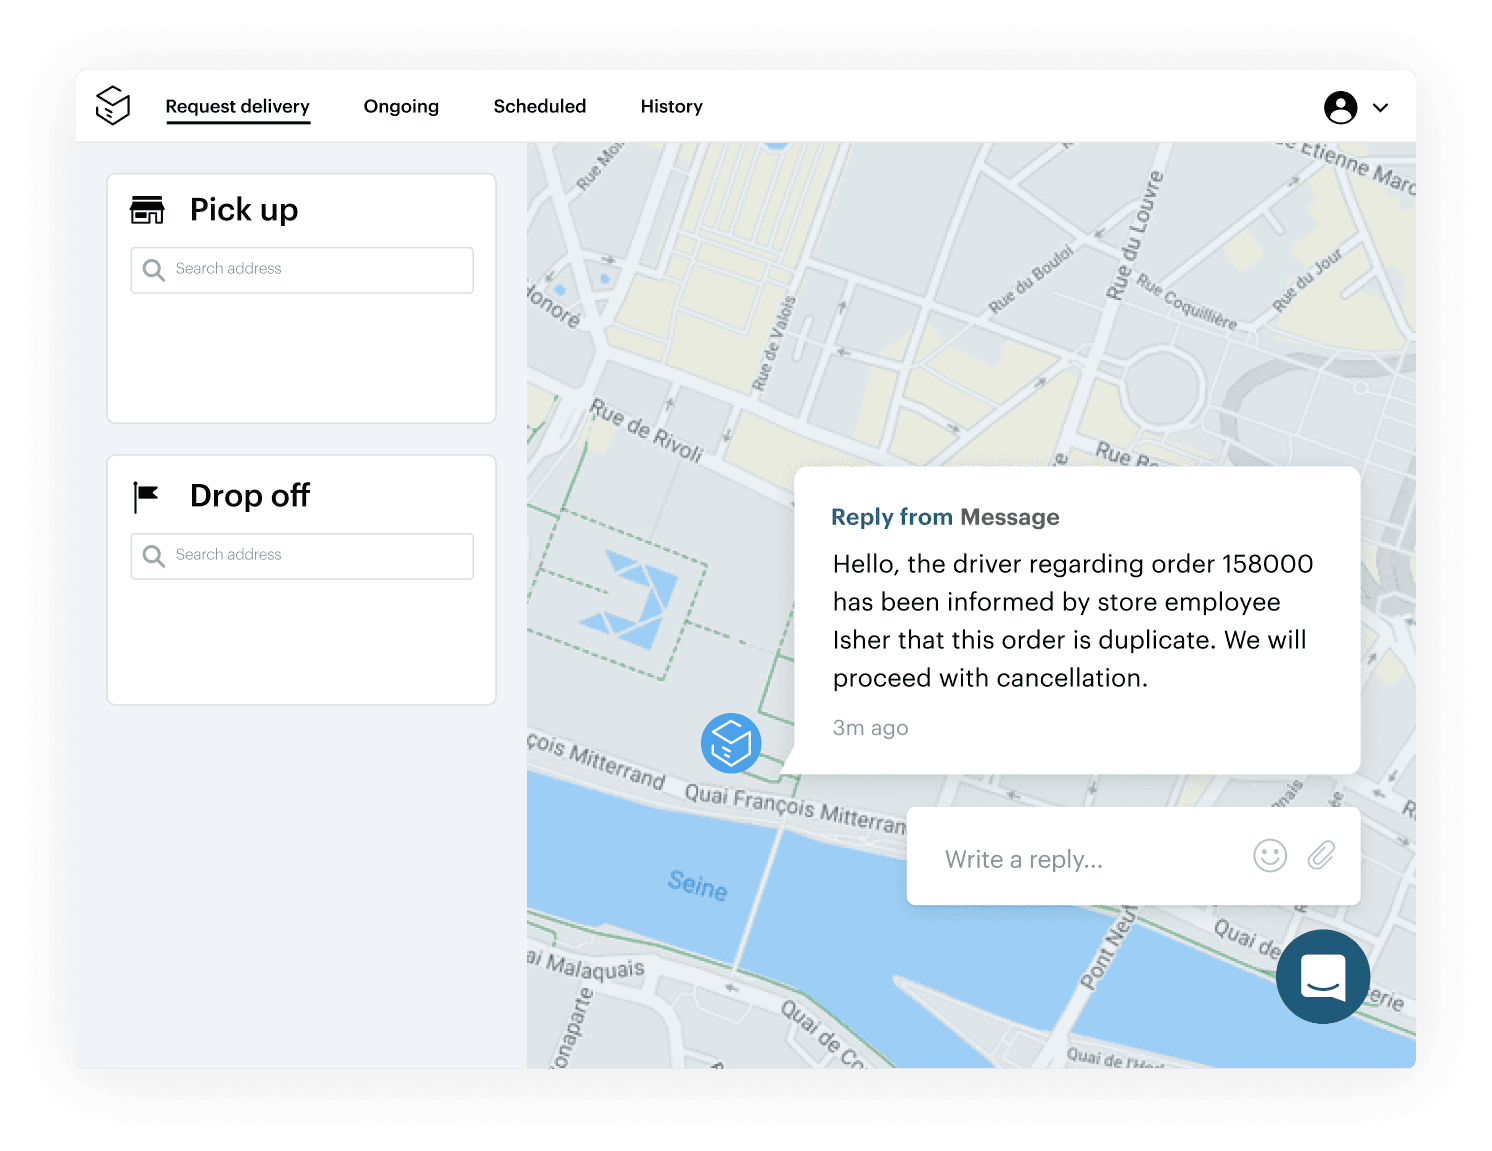The image size is (1492, 1151).
Task: Open the Request delivery tab
Action: pos(238,106)
